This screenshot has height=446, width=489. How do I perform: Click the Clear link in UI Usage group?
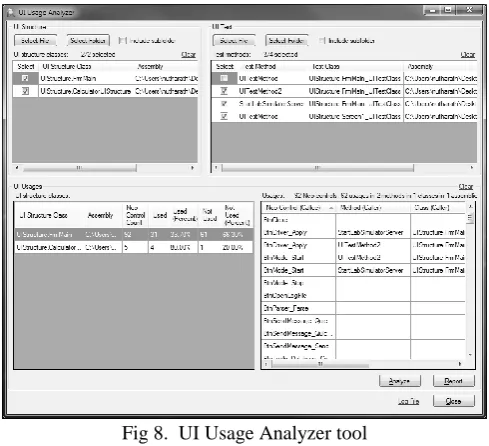tap(466, 186)
